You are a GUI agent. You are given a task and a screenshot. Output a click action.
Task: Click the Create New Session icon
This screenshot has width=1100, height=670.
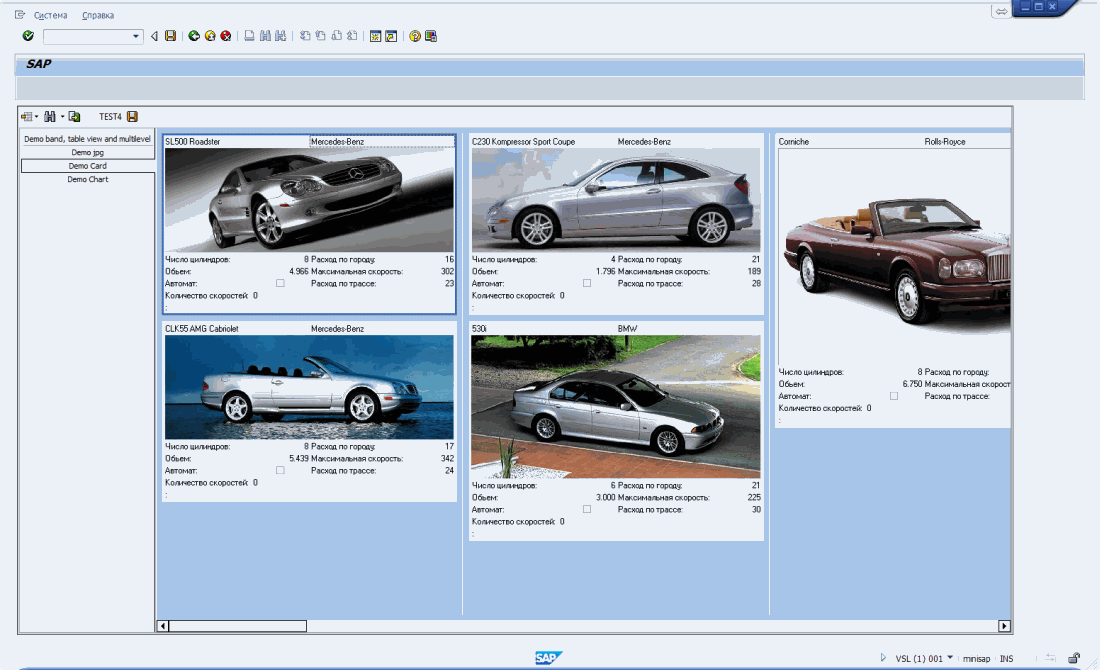pos(375,36)
